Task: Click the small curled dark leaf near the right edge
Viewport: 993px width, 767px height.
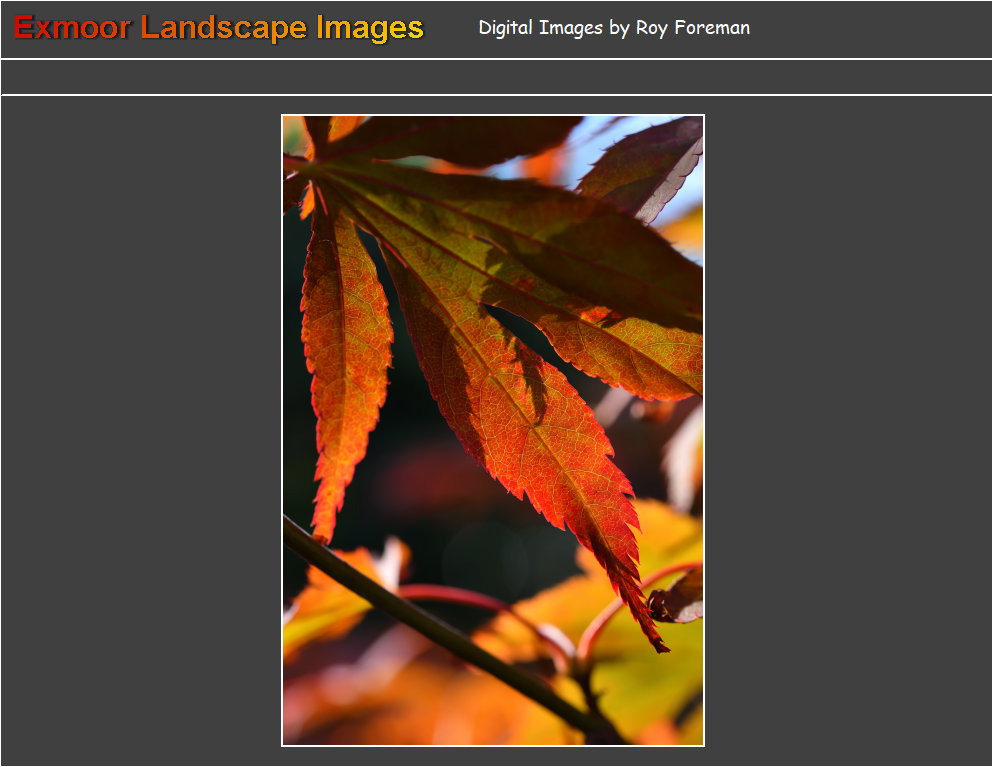Action: pos(678,600)
